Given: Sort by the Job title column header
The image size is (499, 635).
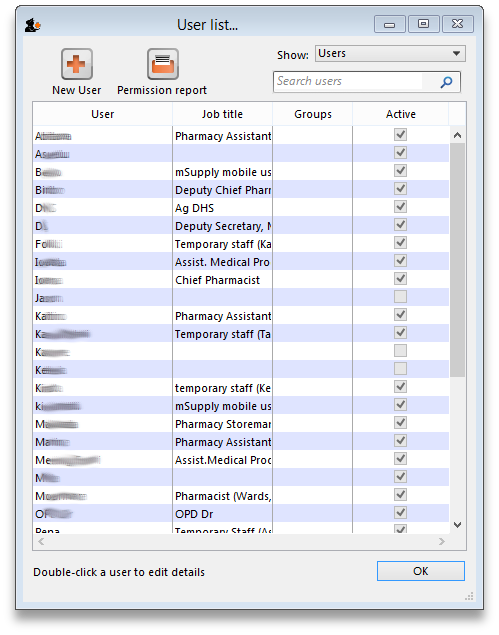Looking at the screenshot, I should point(222,114).
